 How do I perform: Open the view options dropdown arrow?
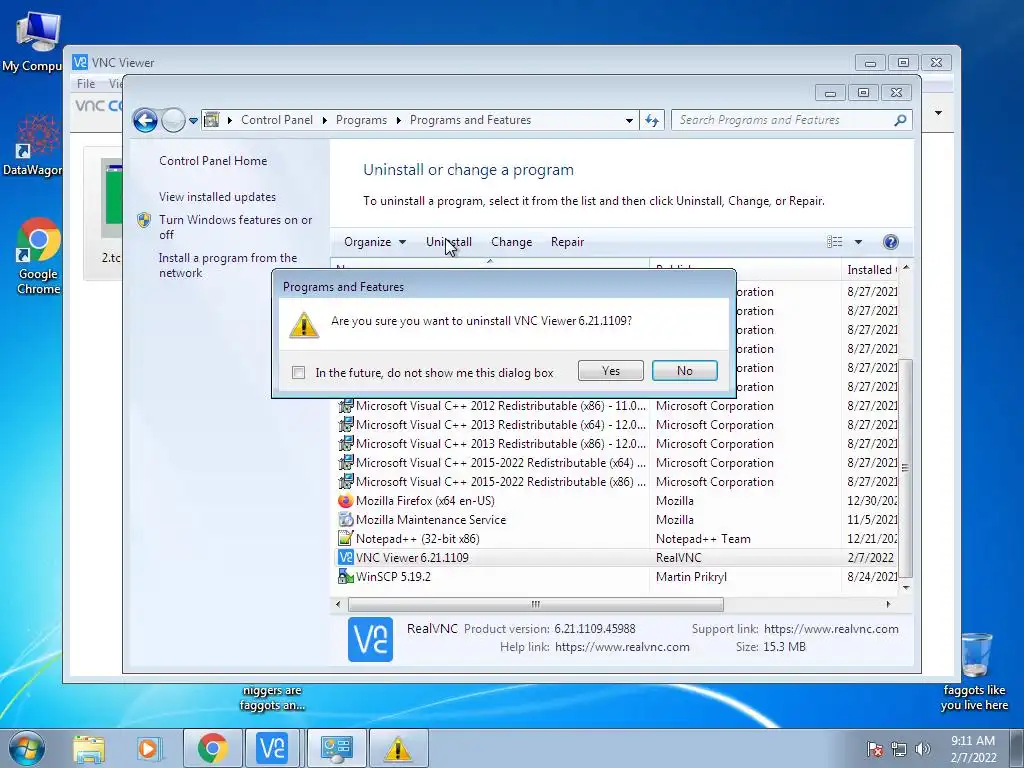point(858,242)
